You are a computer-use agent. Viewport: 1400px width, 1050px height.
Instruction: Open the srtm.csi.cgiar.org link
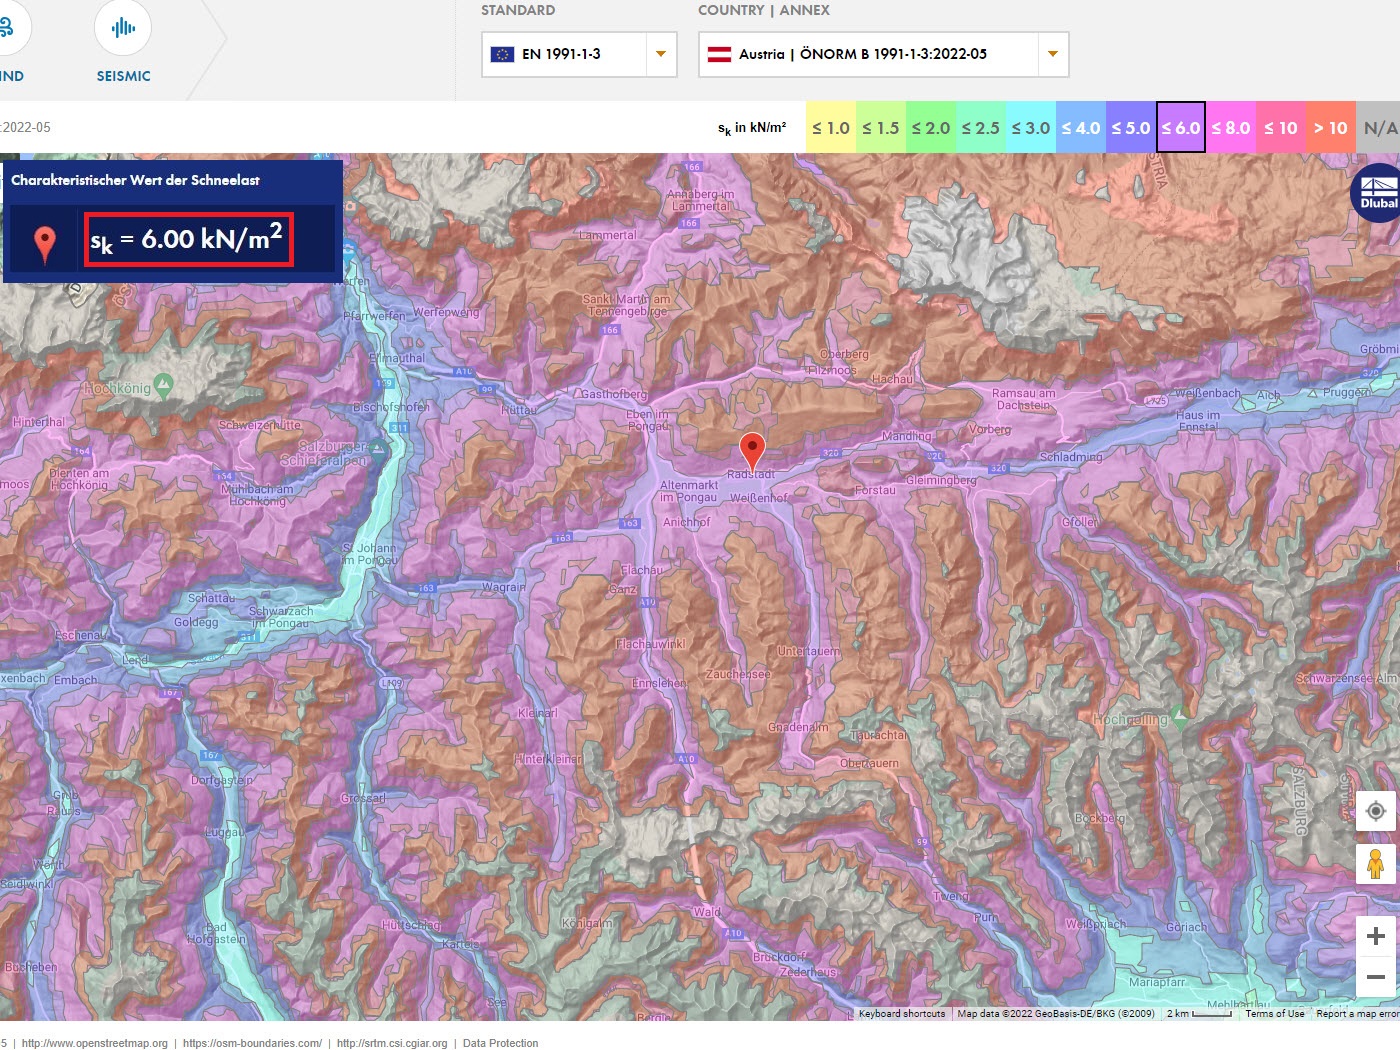(392, 1043)
